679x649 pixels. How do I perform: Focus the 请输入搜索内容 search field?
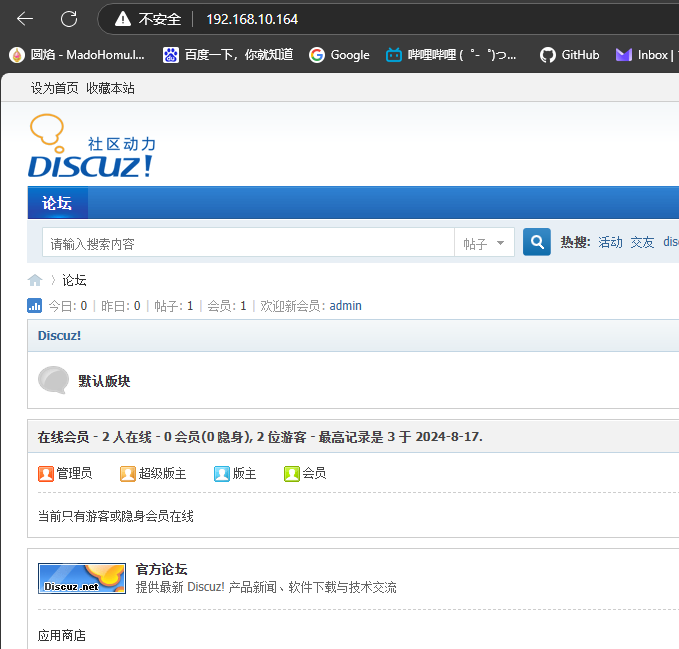[x=248, y=242]
